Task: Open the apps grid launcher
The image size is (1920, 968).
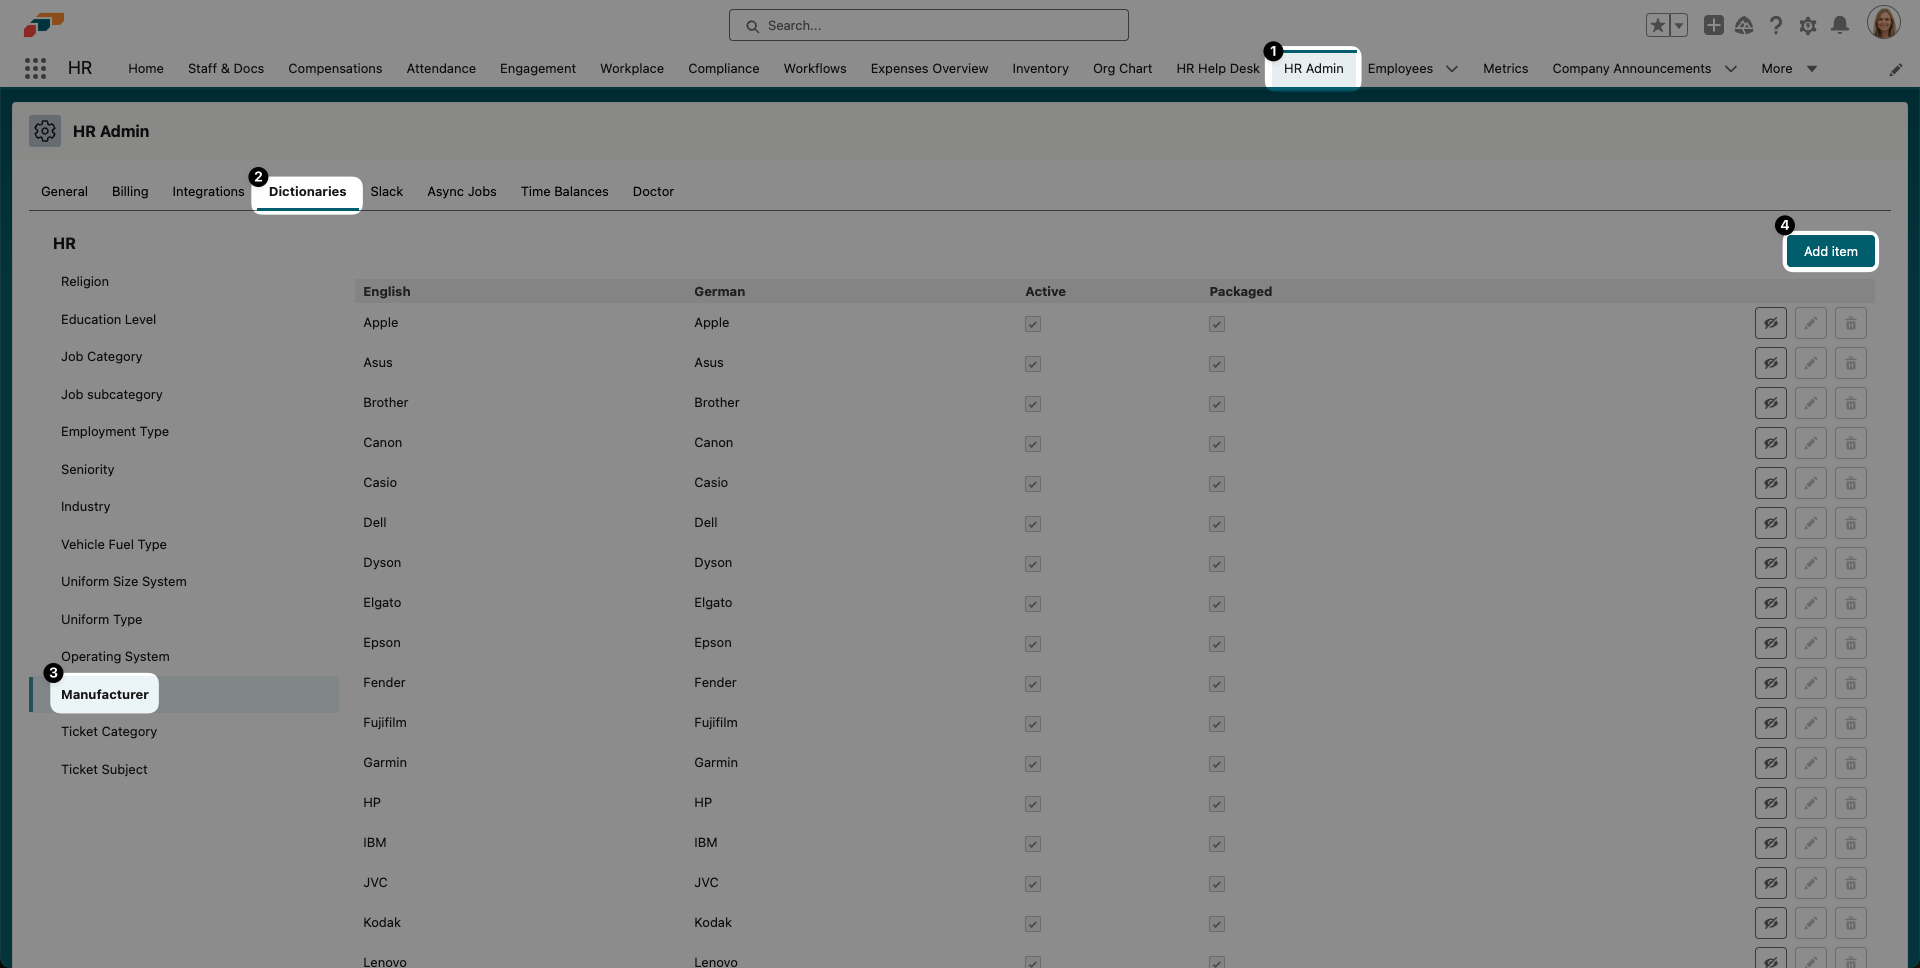Action: [x=36, y=68]
